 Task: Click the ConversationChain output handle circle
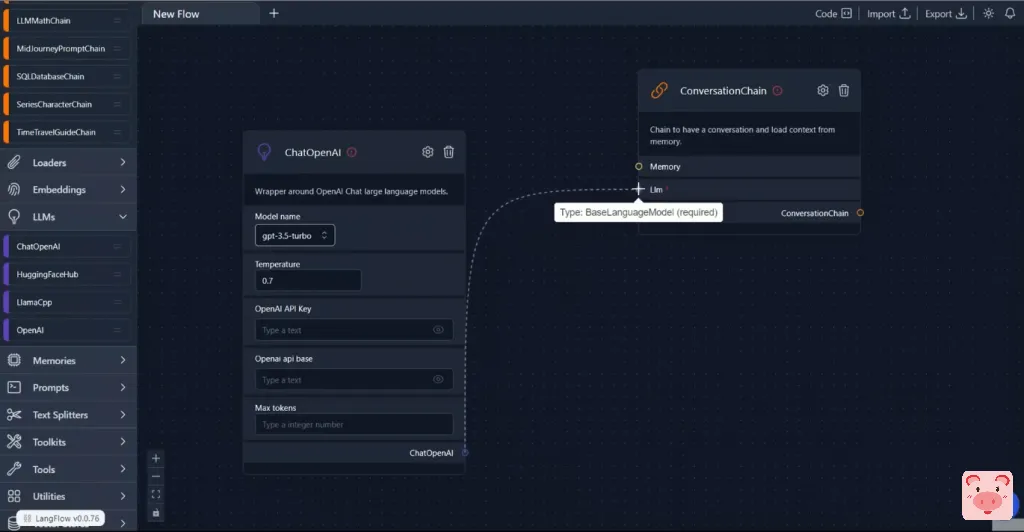point(860,213)
